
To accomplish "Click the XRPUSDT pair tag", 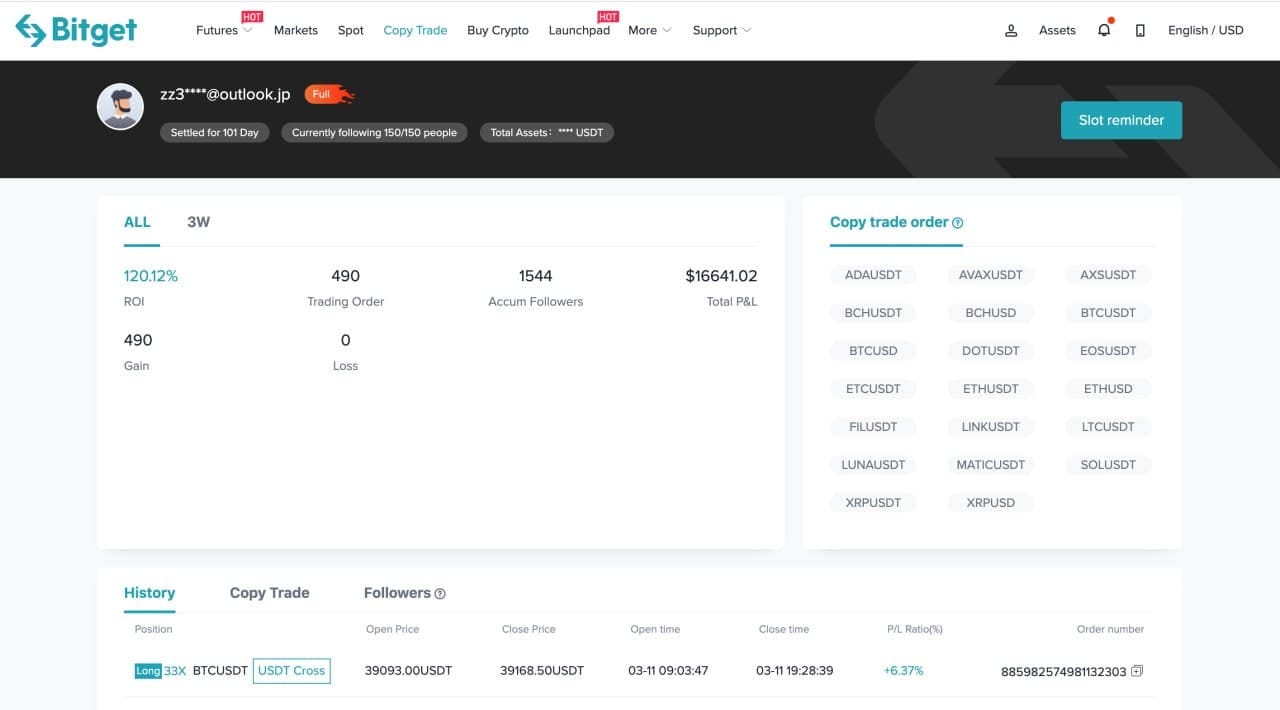I will 873,503.
